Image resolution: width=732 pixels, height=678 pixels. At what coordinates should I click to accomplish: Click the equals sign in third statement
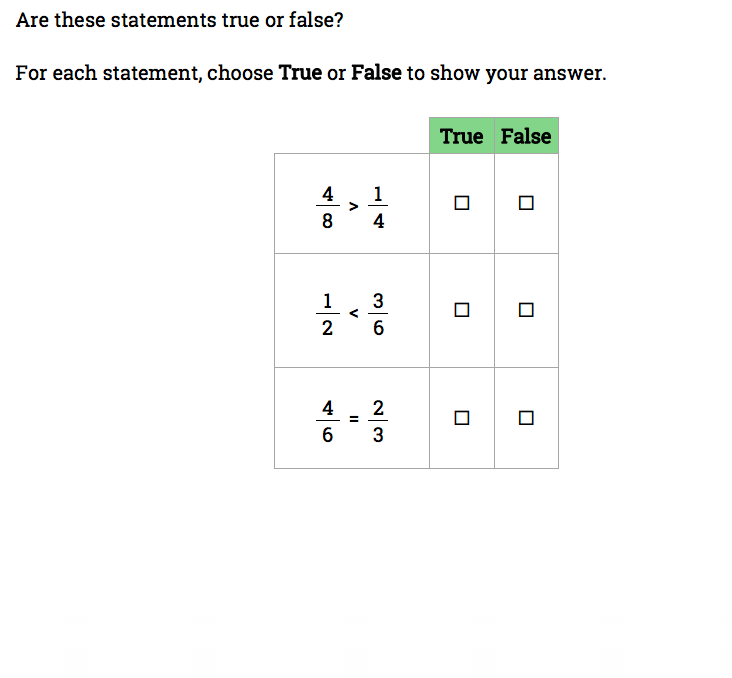click(x=353, y=420)
